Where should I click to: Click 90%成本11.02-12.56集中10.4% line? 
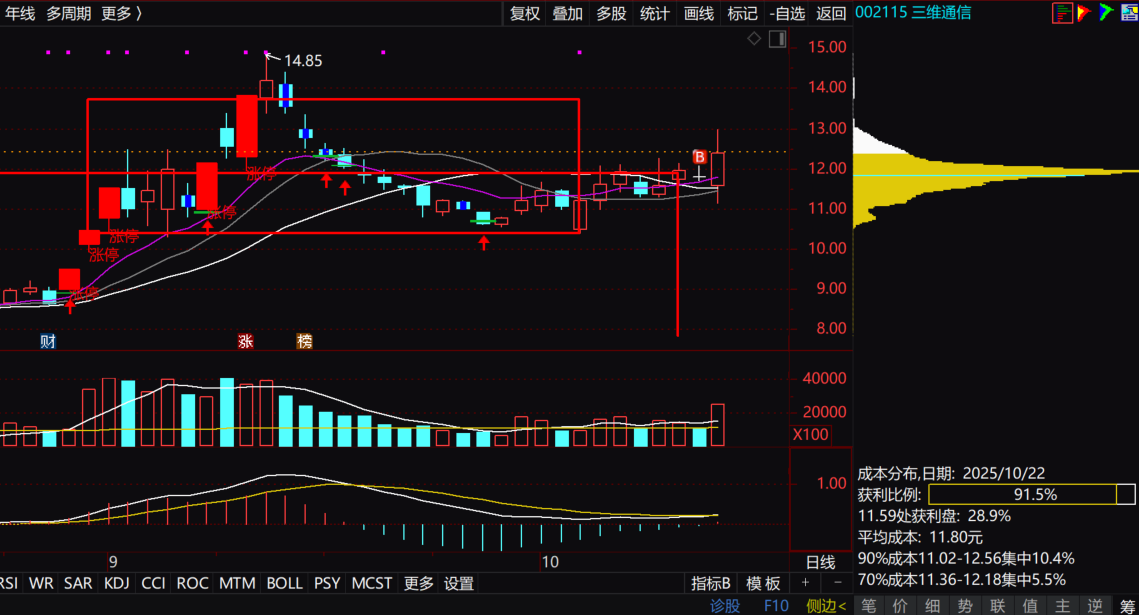(x=965, y=558)
